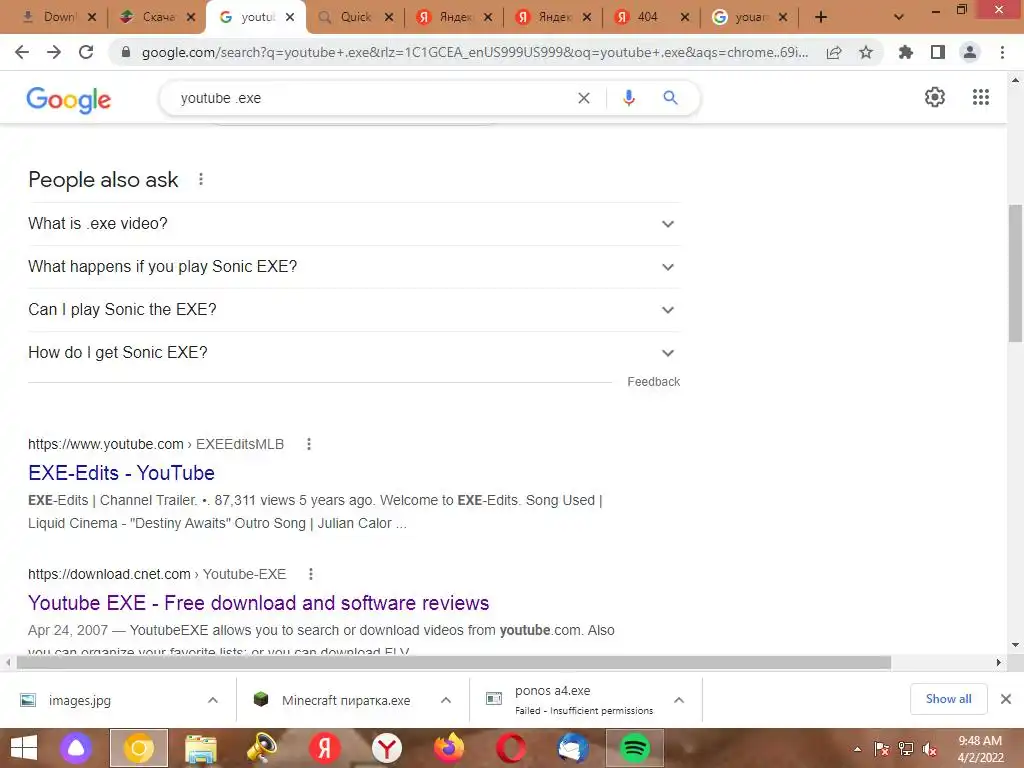Go back to the previous page
Screen dimensions: 1024x768
click(22, 52)
